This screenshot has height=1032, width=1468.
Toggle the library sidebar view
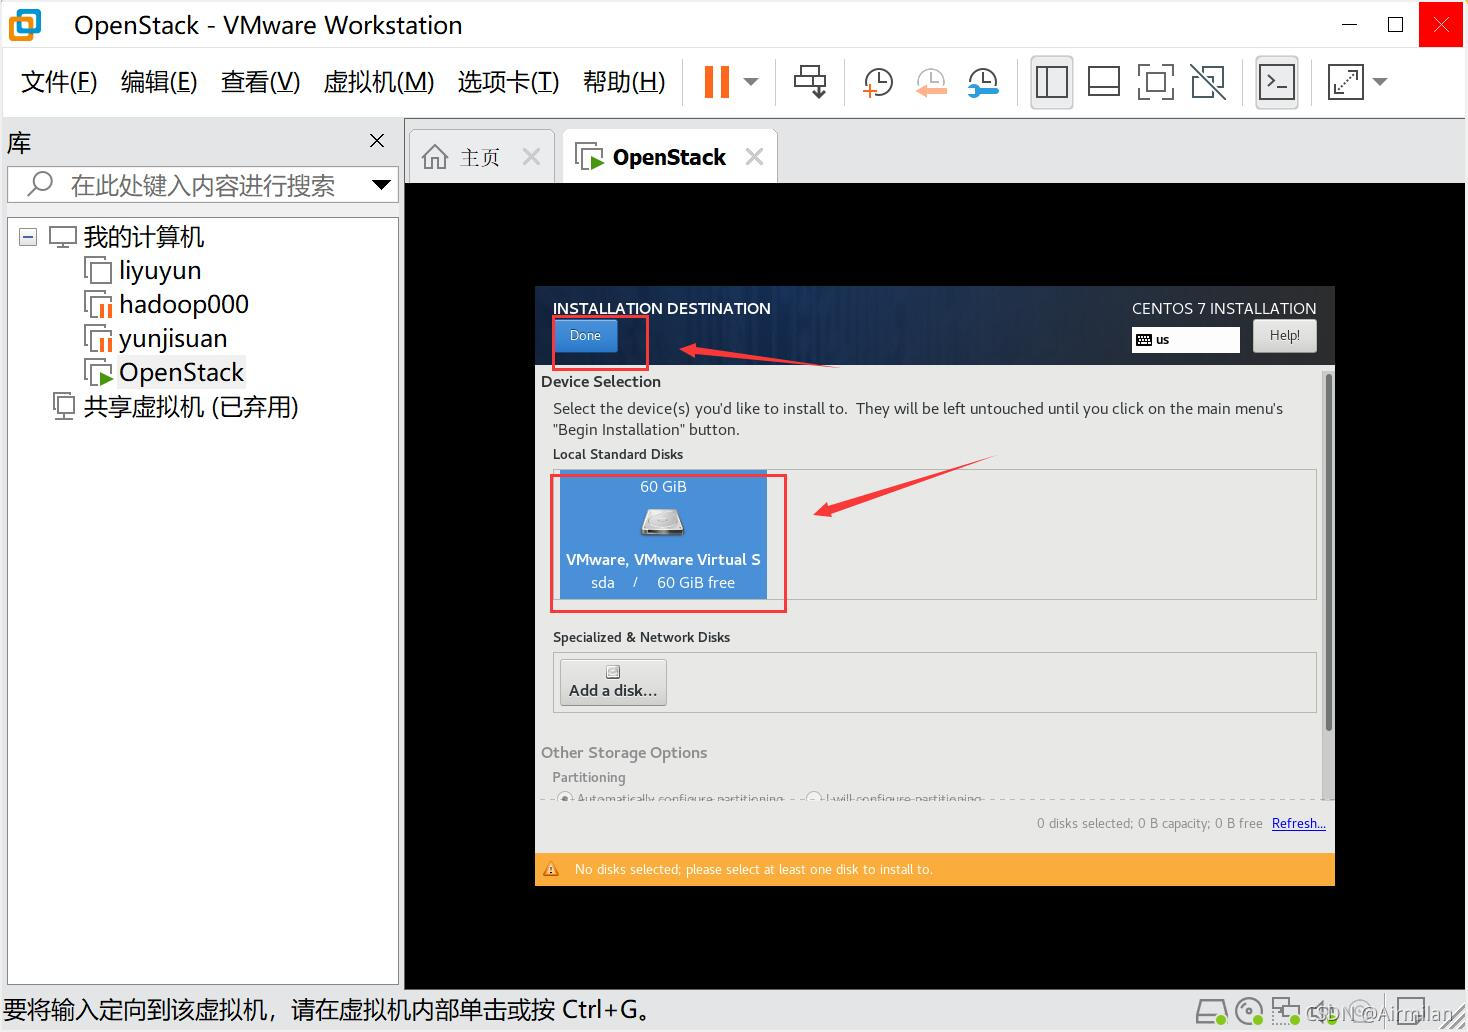pyautogui.click(x=1051, y=82)
